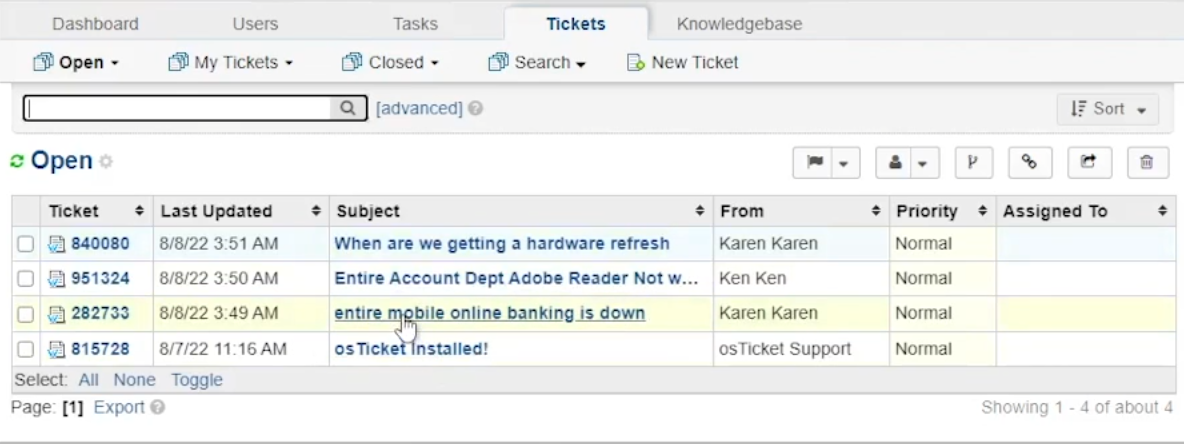Click the link tickets chain icon

click(1029, 162)
